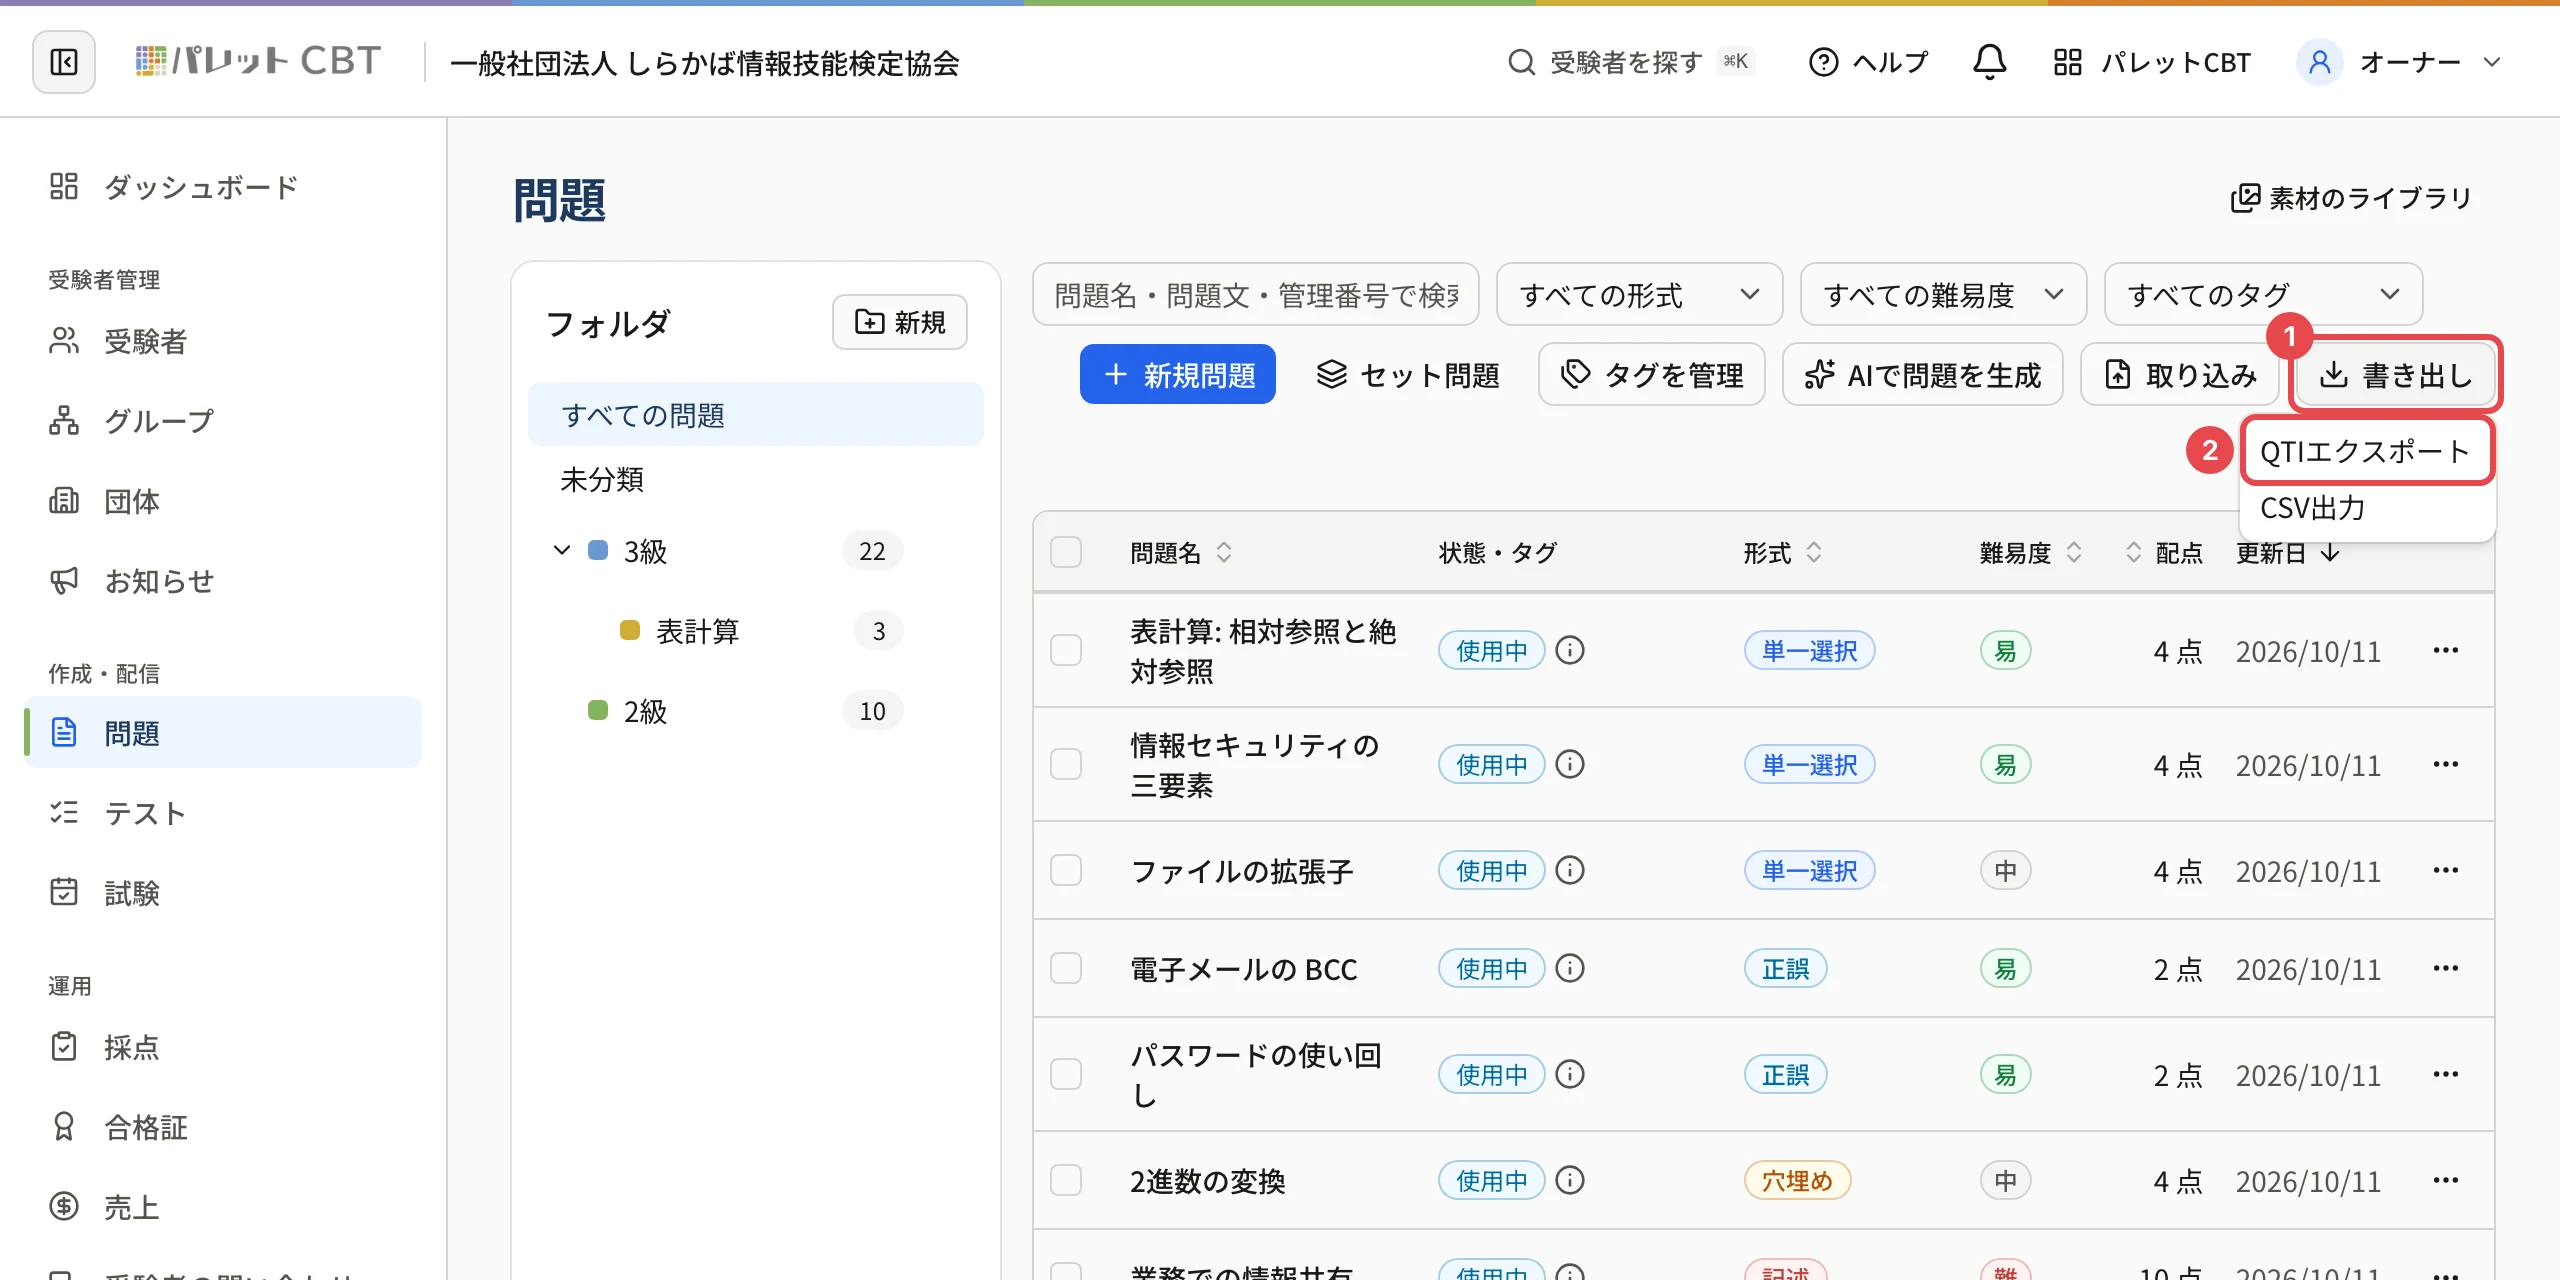Image resolution: width=2560 pixels, height=1280 pixels.
Task: Open グループ in the sidebar
Action: pos(222,421)
